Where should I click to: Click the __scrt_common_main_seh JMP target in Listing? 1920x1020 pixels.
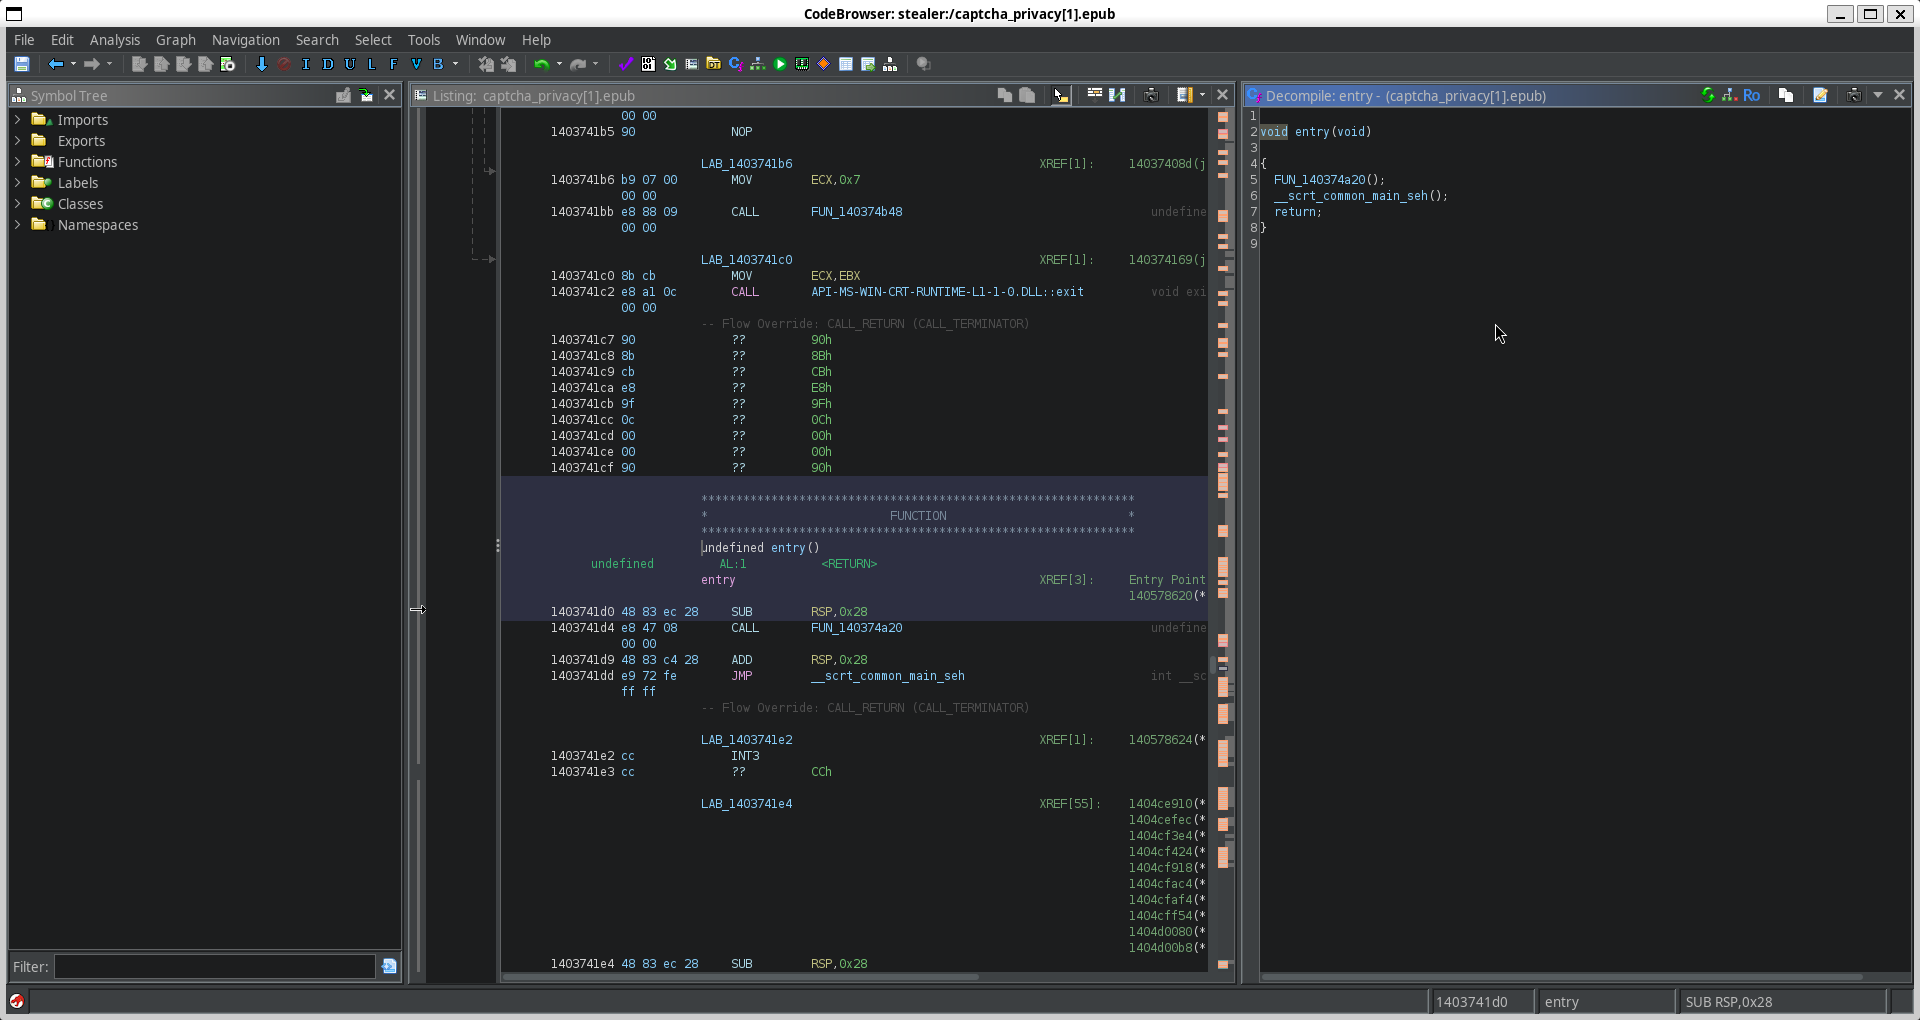tap(887, 676)
